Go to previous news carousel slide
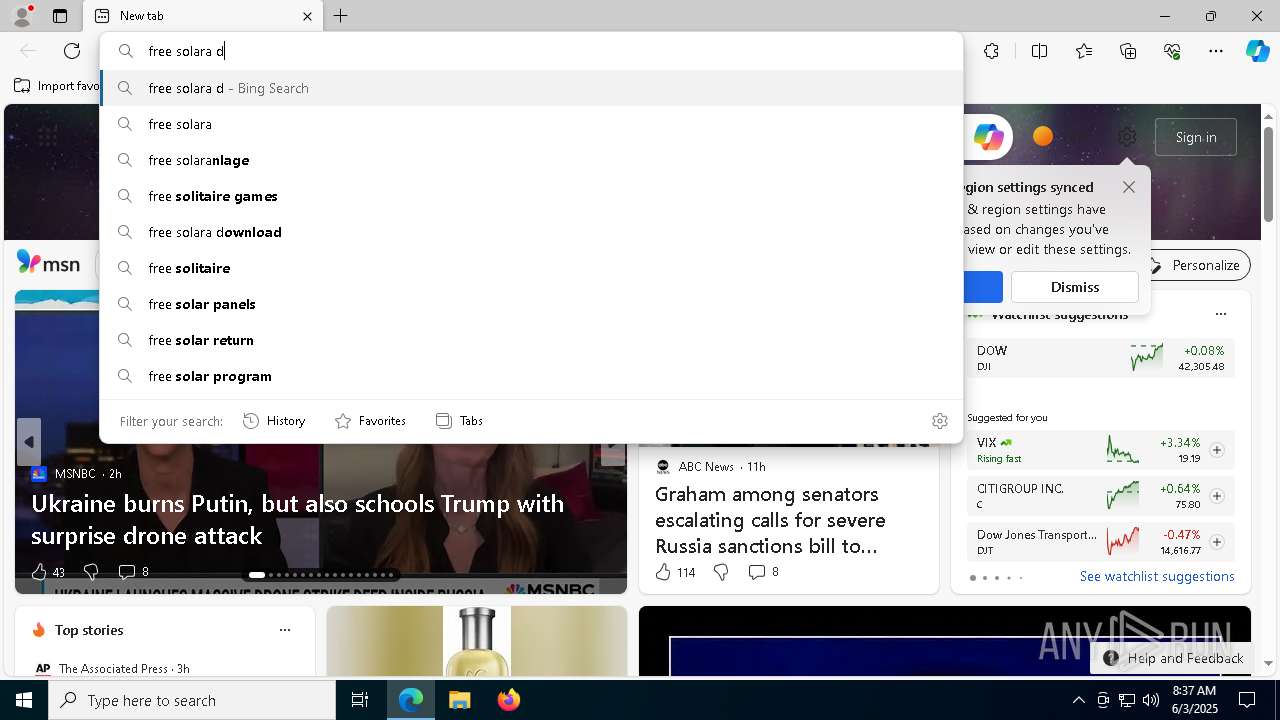 point(29,442)
